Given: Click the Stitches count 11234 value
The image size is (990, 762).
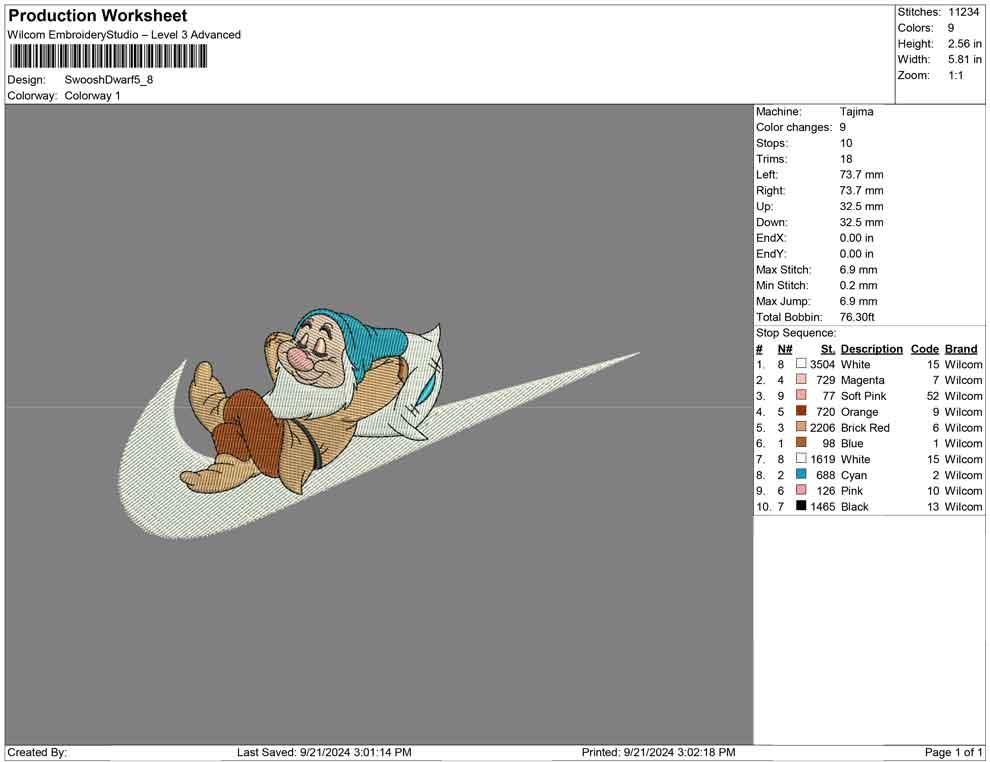Looking at the screenshot, I should (964, 12).
